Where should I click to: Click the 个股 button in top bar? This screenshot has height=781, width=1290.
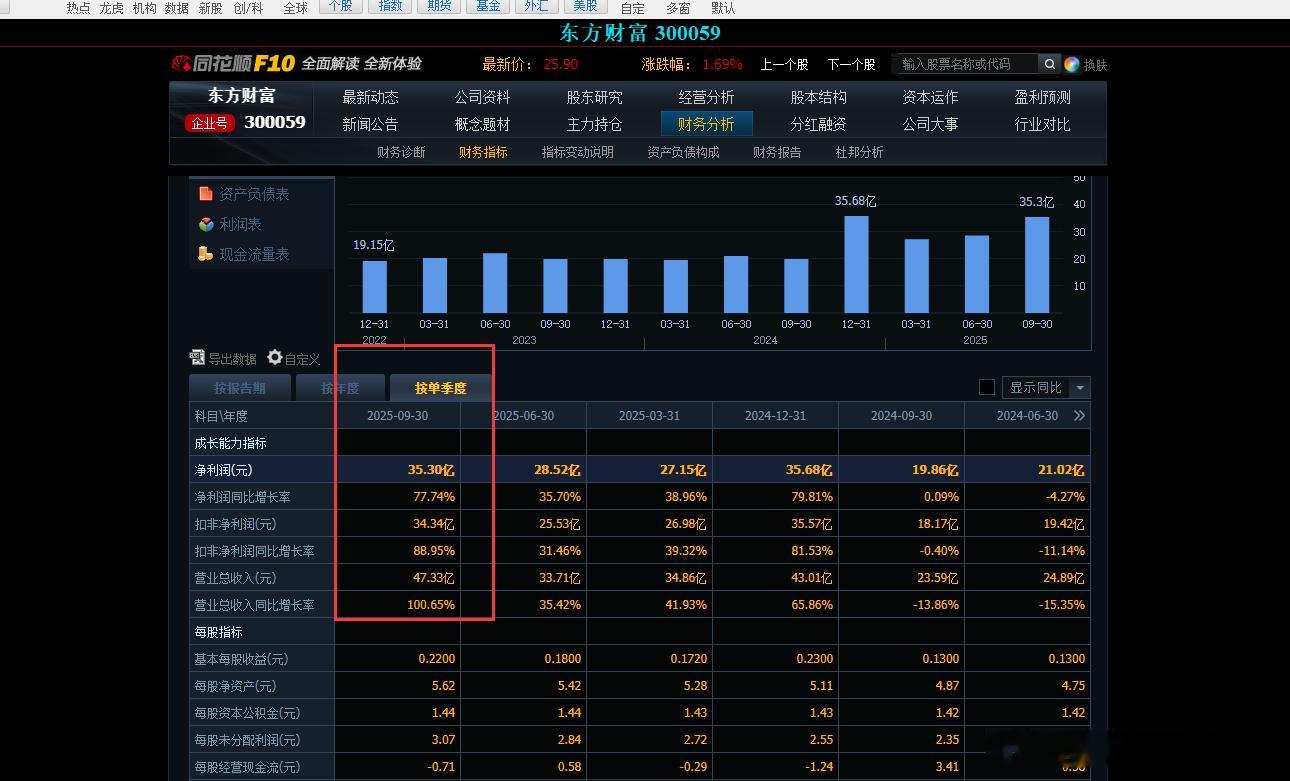pyautogui.click(x=340, y=6)
